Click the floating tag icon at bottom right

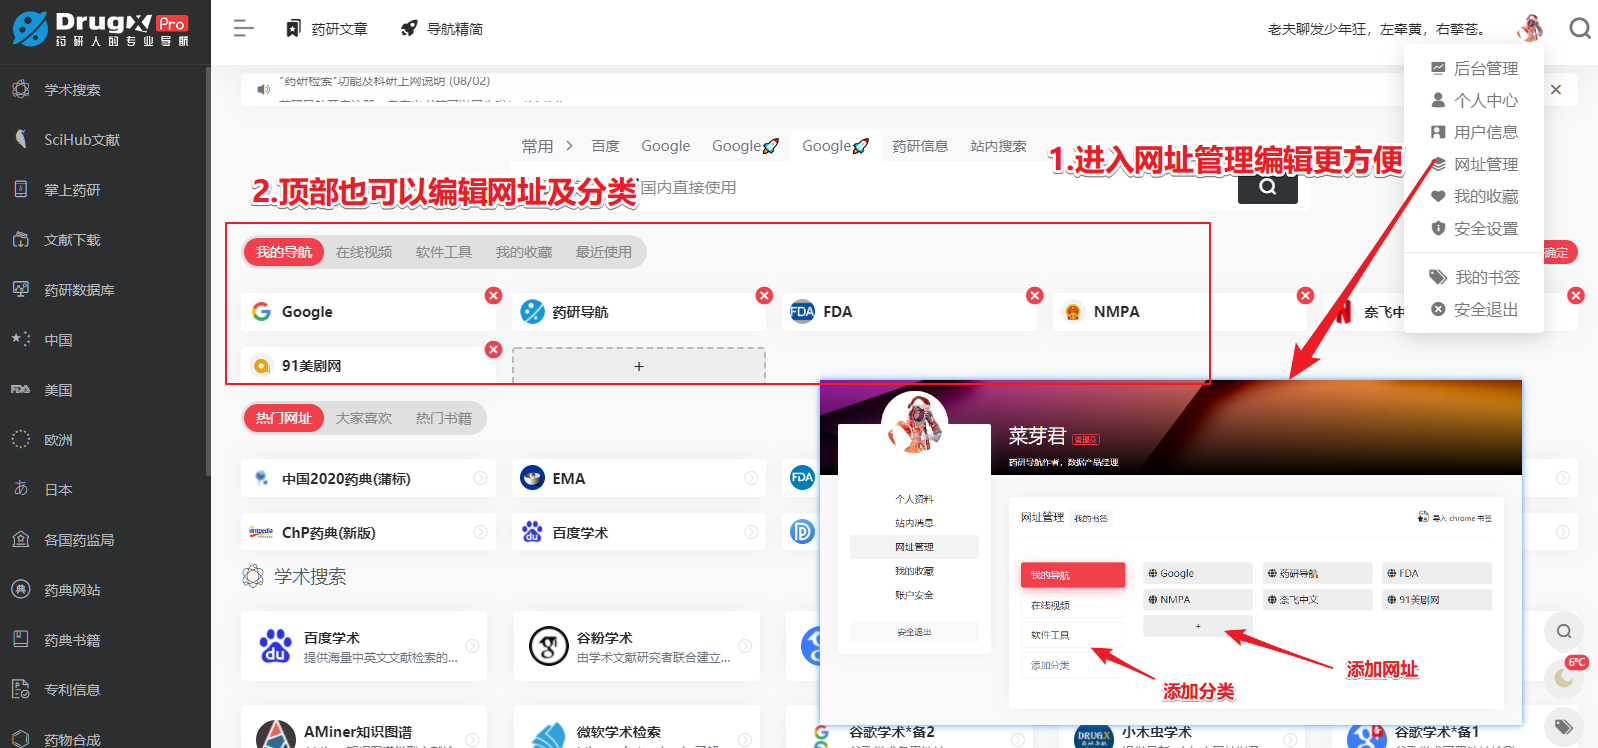[x=1564, y=726]
